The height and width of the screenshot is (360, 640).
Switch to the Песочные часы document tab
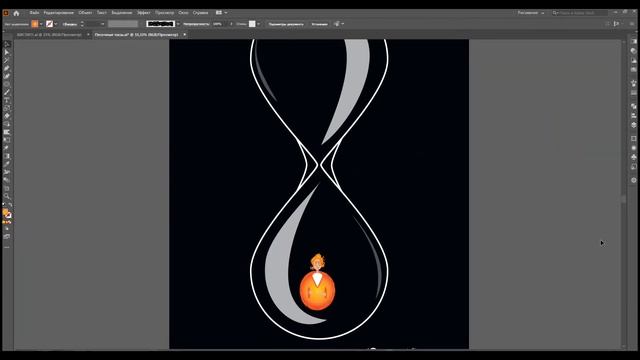[137, 35]
